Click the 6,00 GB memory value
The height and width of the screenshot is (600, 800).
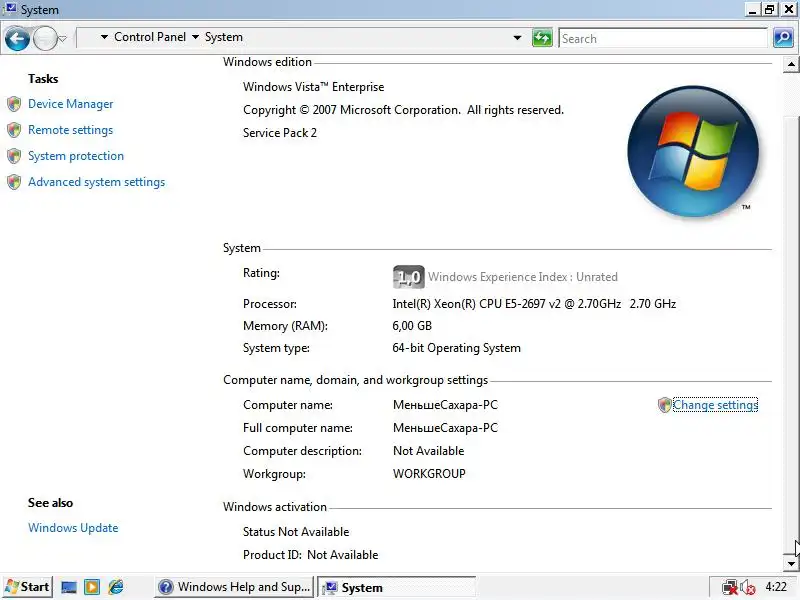412,326
